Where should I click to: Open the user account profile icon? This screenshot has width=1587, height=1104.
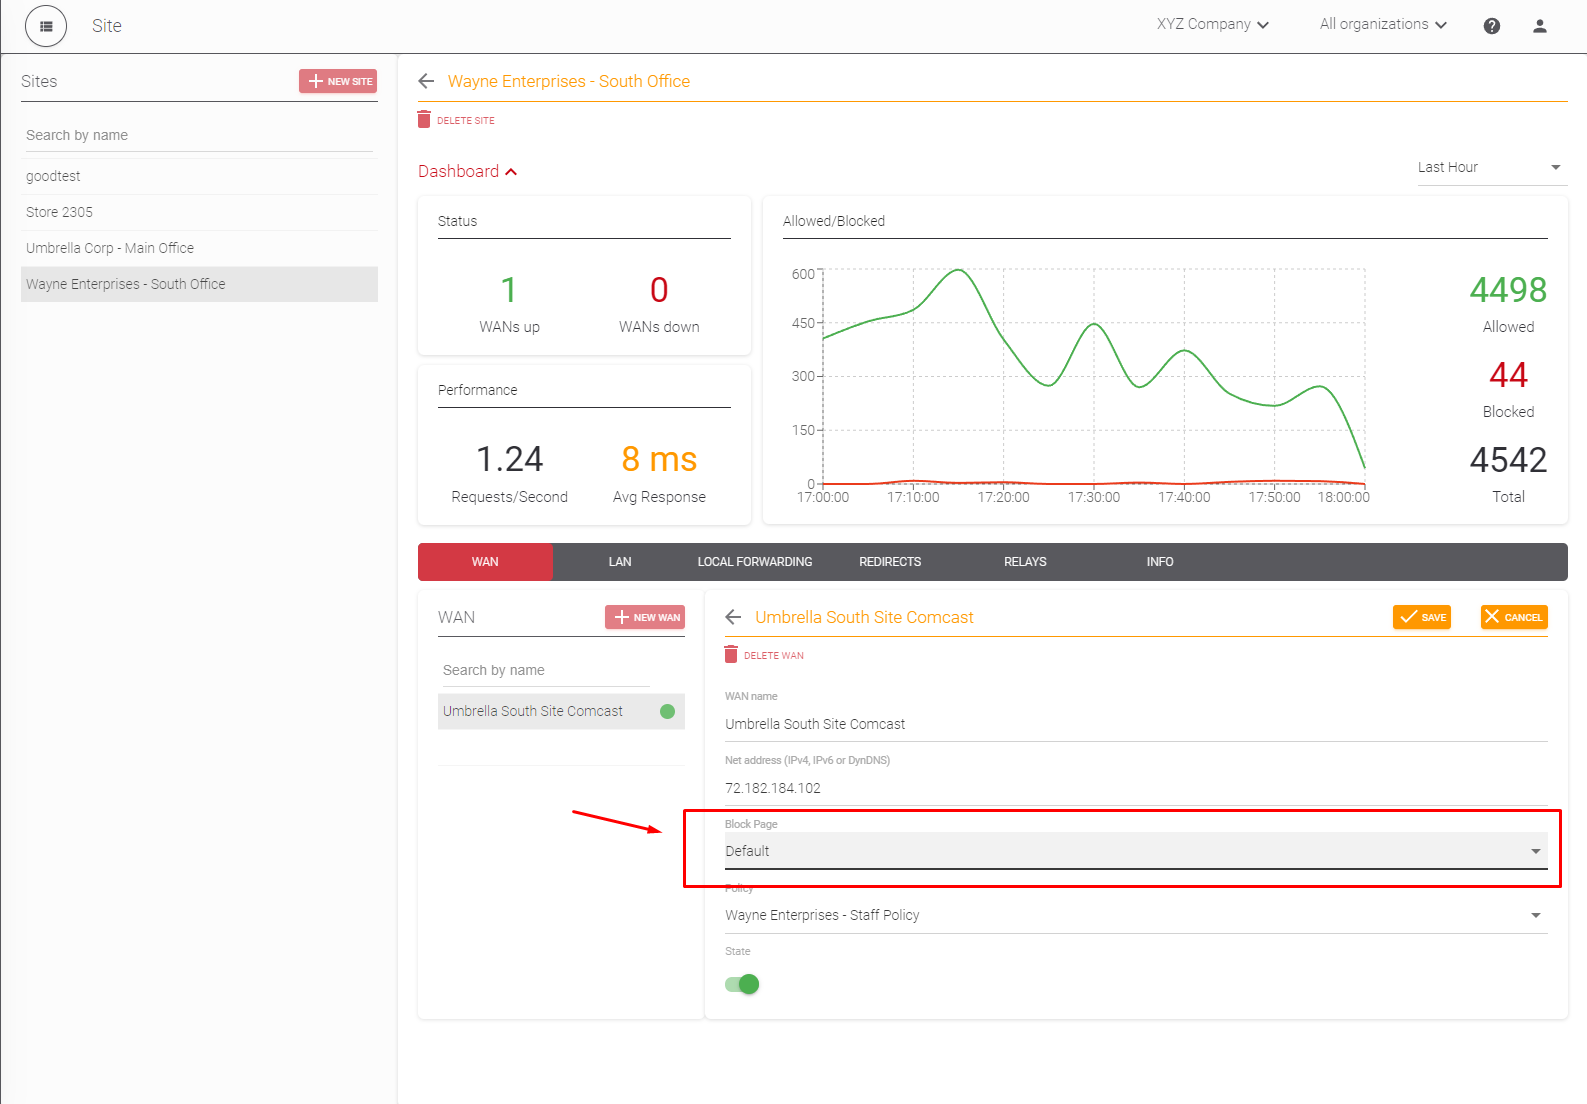click(x=1539, y=26)
